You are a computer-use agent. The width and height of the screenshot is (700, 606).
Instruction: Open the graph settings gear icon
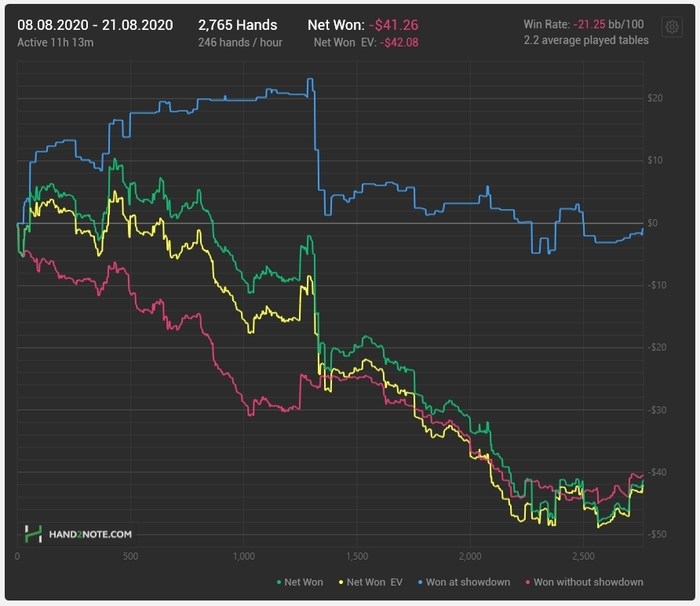671,27
